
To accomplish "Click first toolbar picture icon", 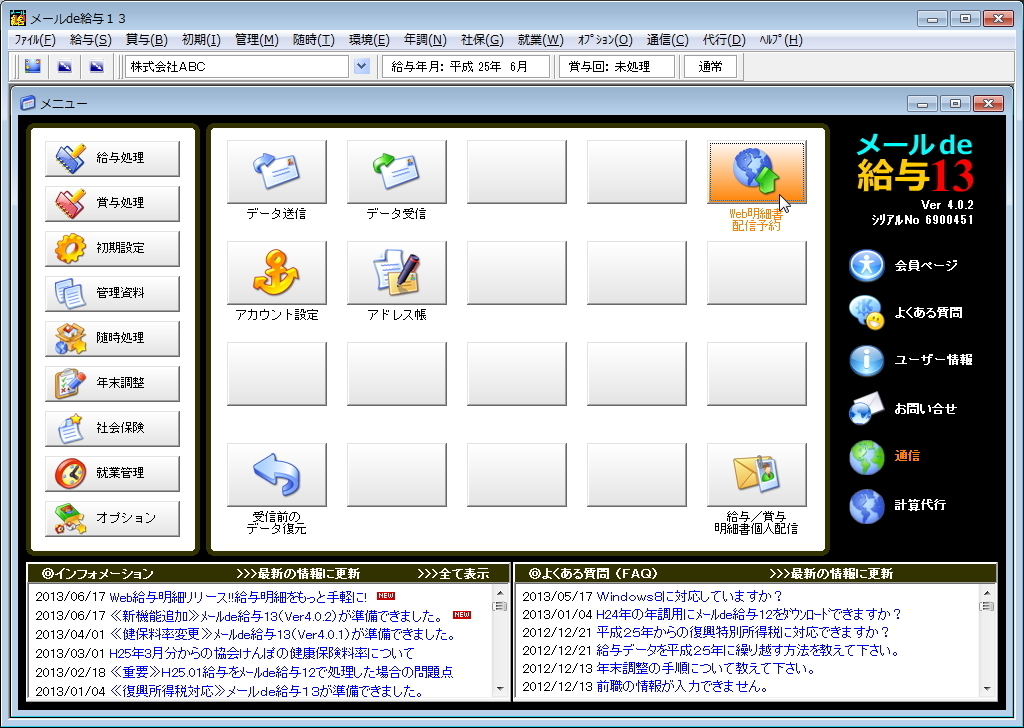I will (33, 66).
